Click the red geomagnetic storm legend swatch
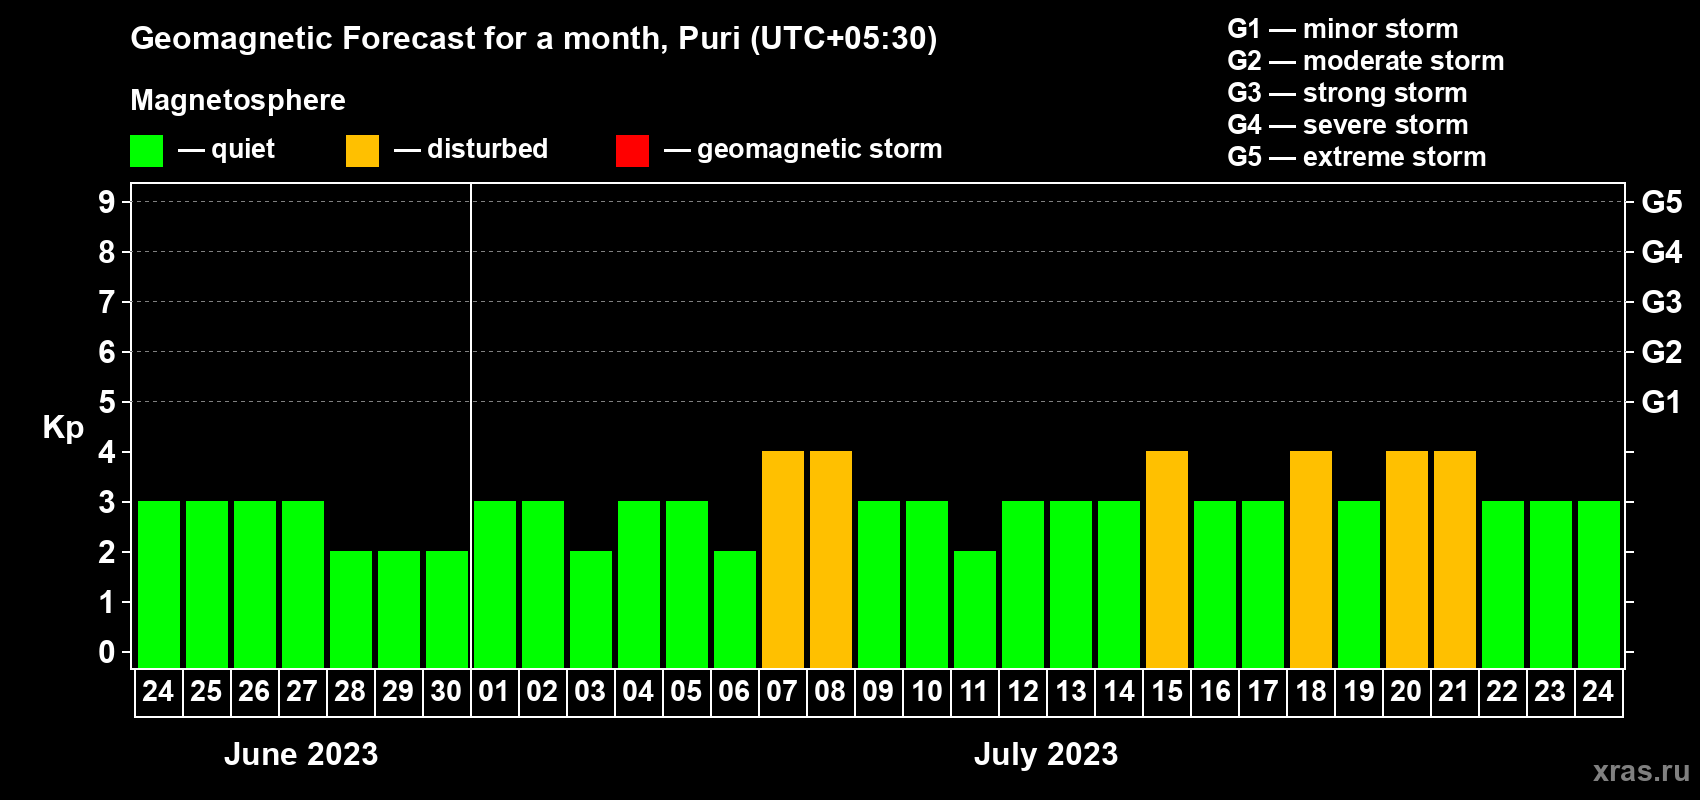The image size is (1700, 800). point(632,151)
